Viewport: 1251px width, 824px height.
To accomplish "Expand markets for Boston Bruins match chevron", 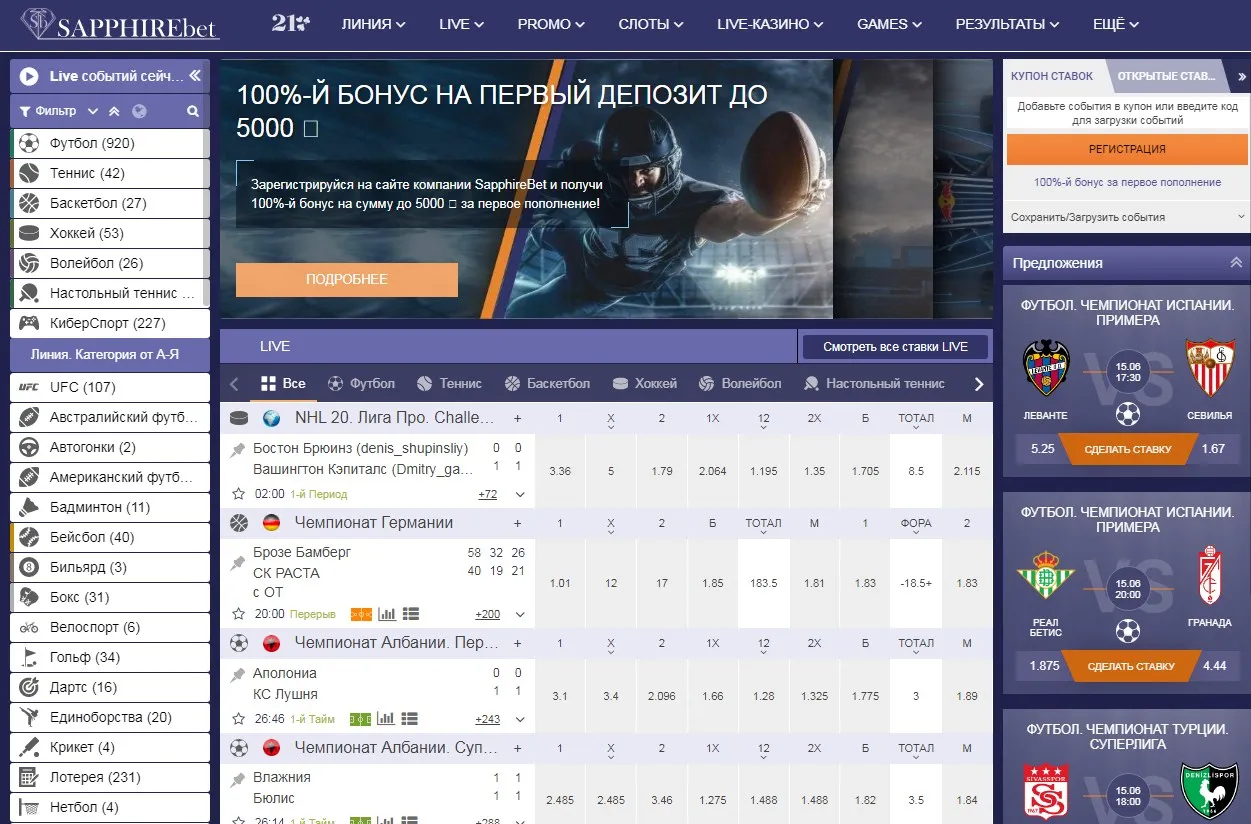I will point(519,494).
